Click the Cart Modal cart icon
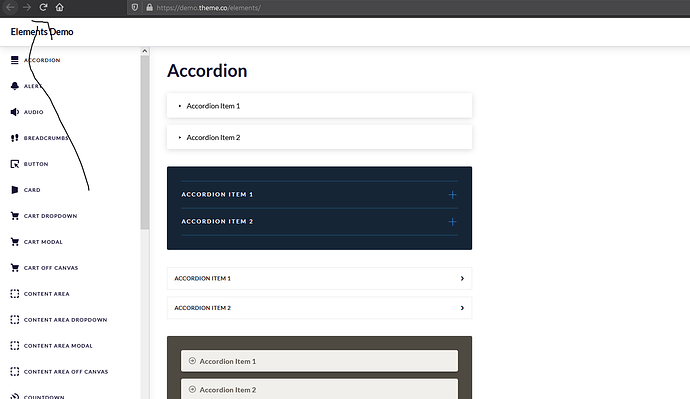This screenshot has height=399, width=690. point(15,242)
